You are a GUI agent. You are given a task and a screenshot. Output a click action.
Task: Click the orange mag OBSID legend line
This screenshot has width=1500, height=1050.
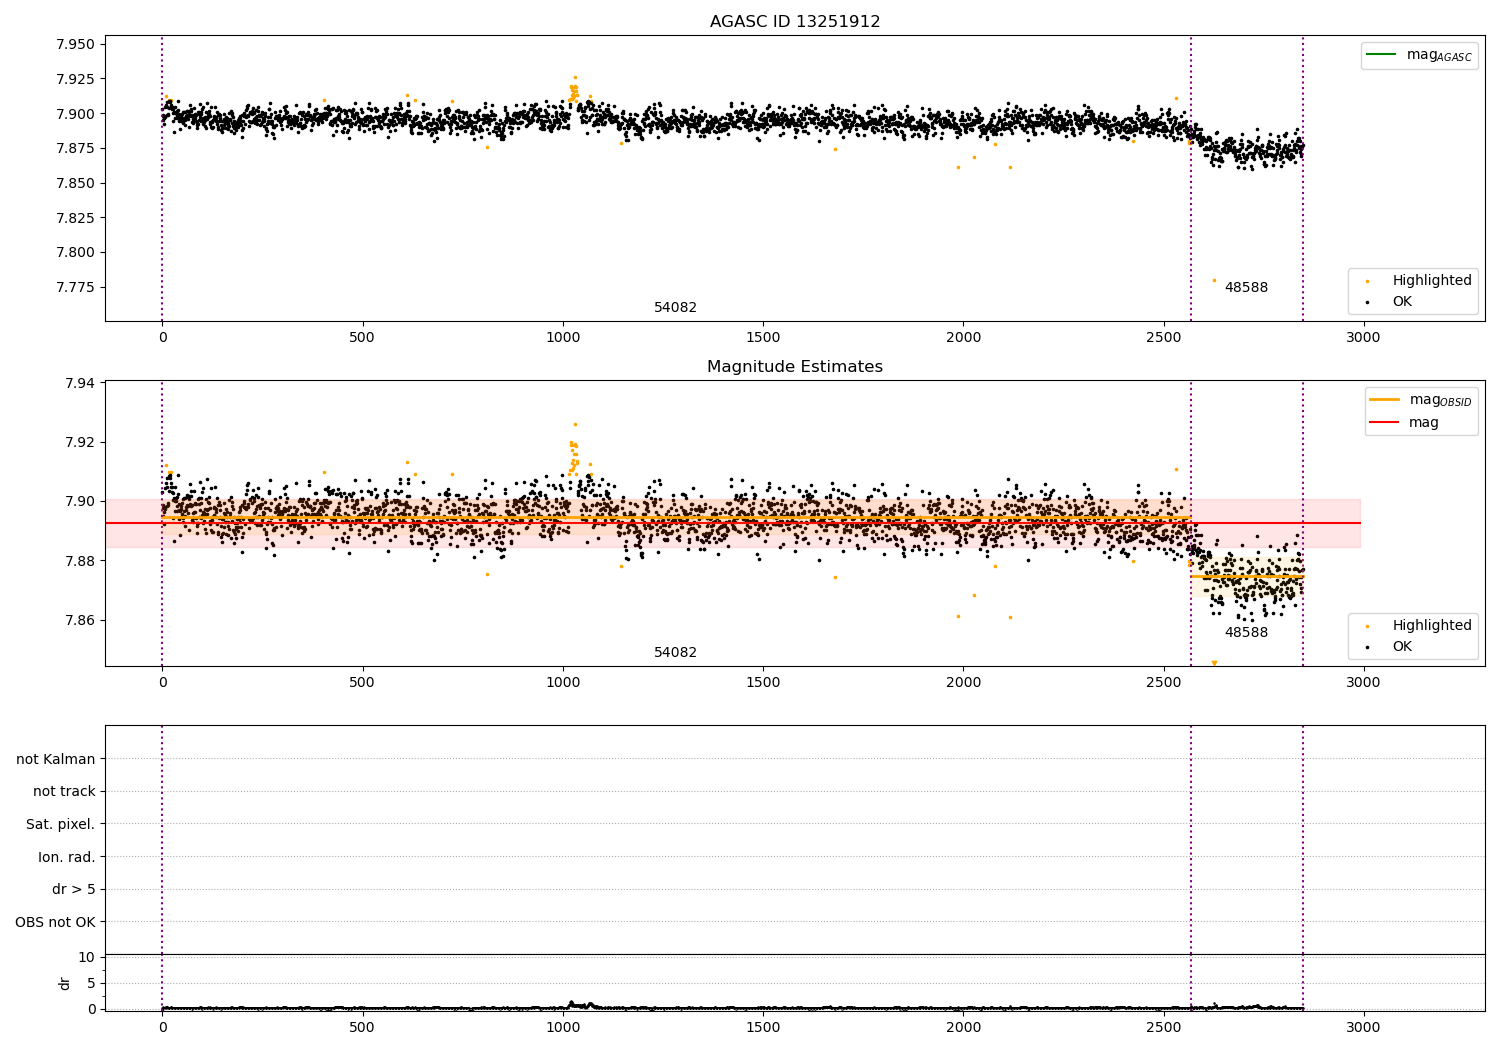1385,400
